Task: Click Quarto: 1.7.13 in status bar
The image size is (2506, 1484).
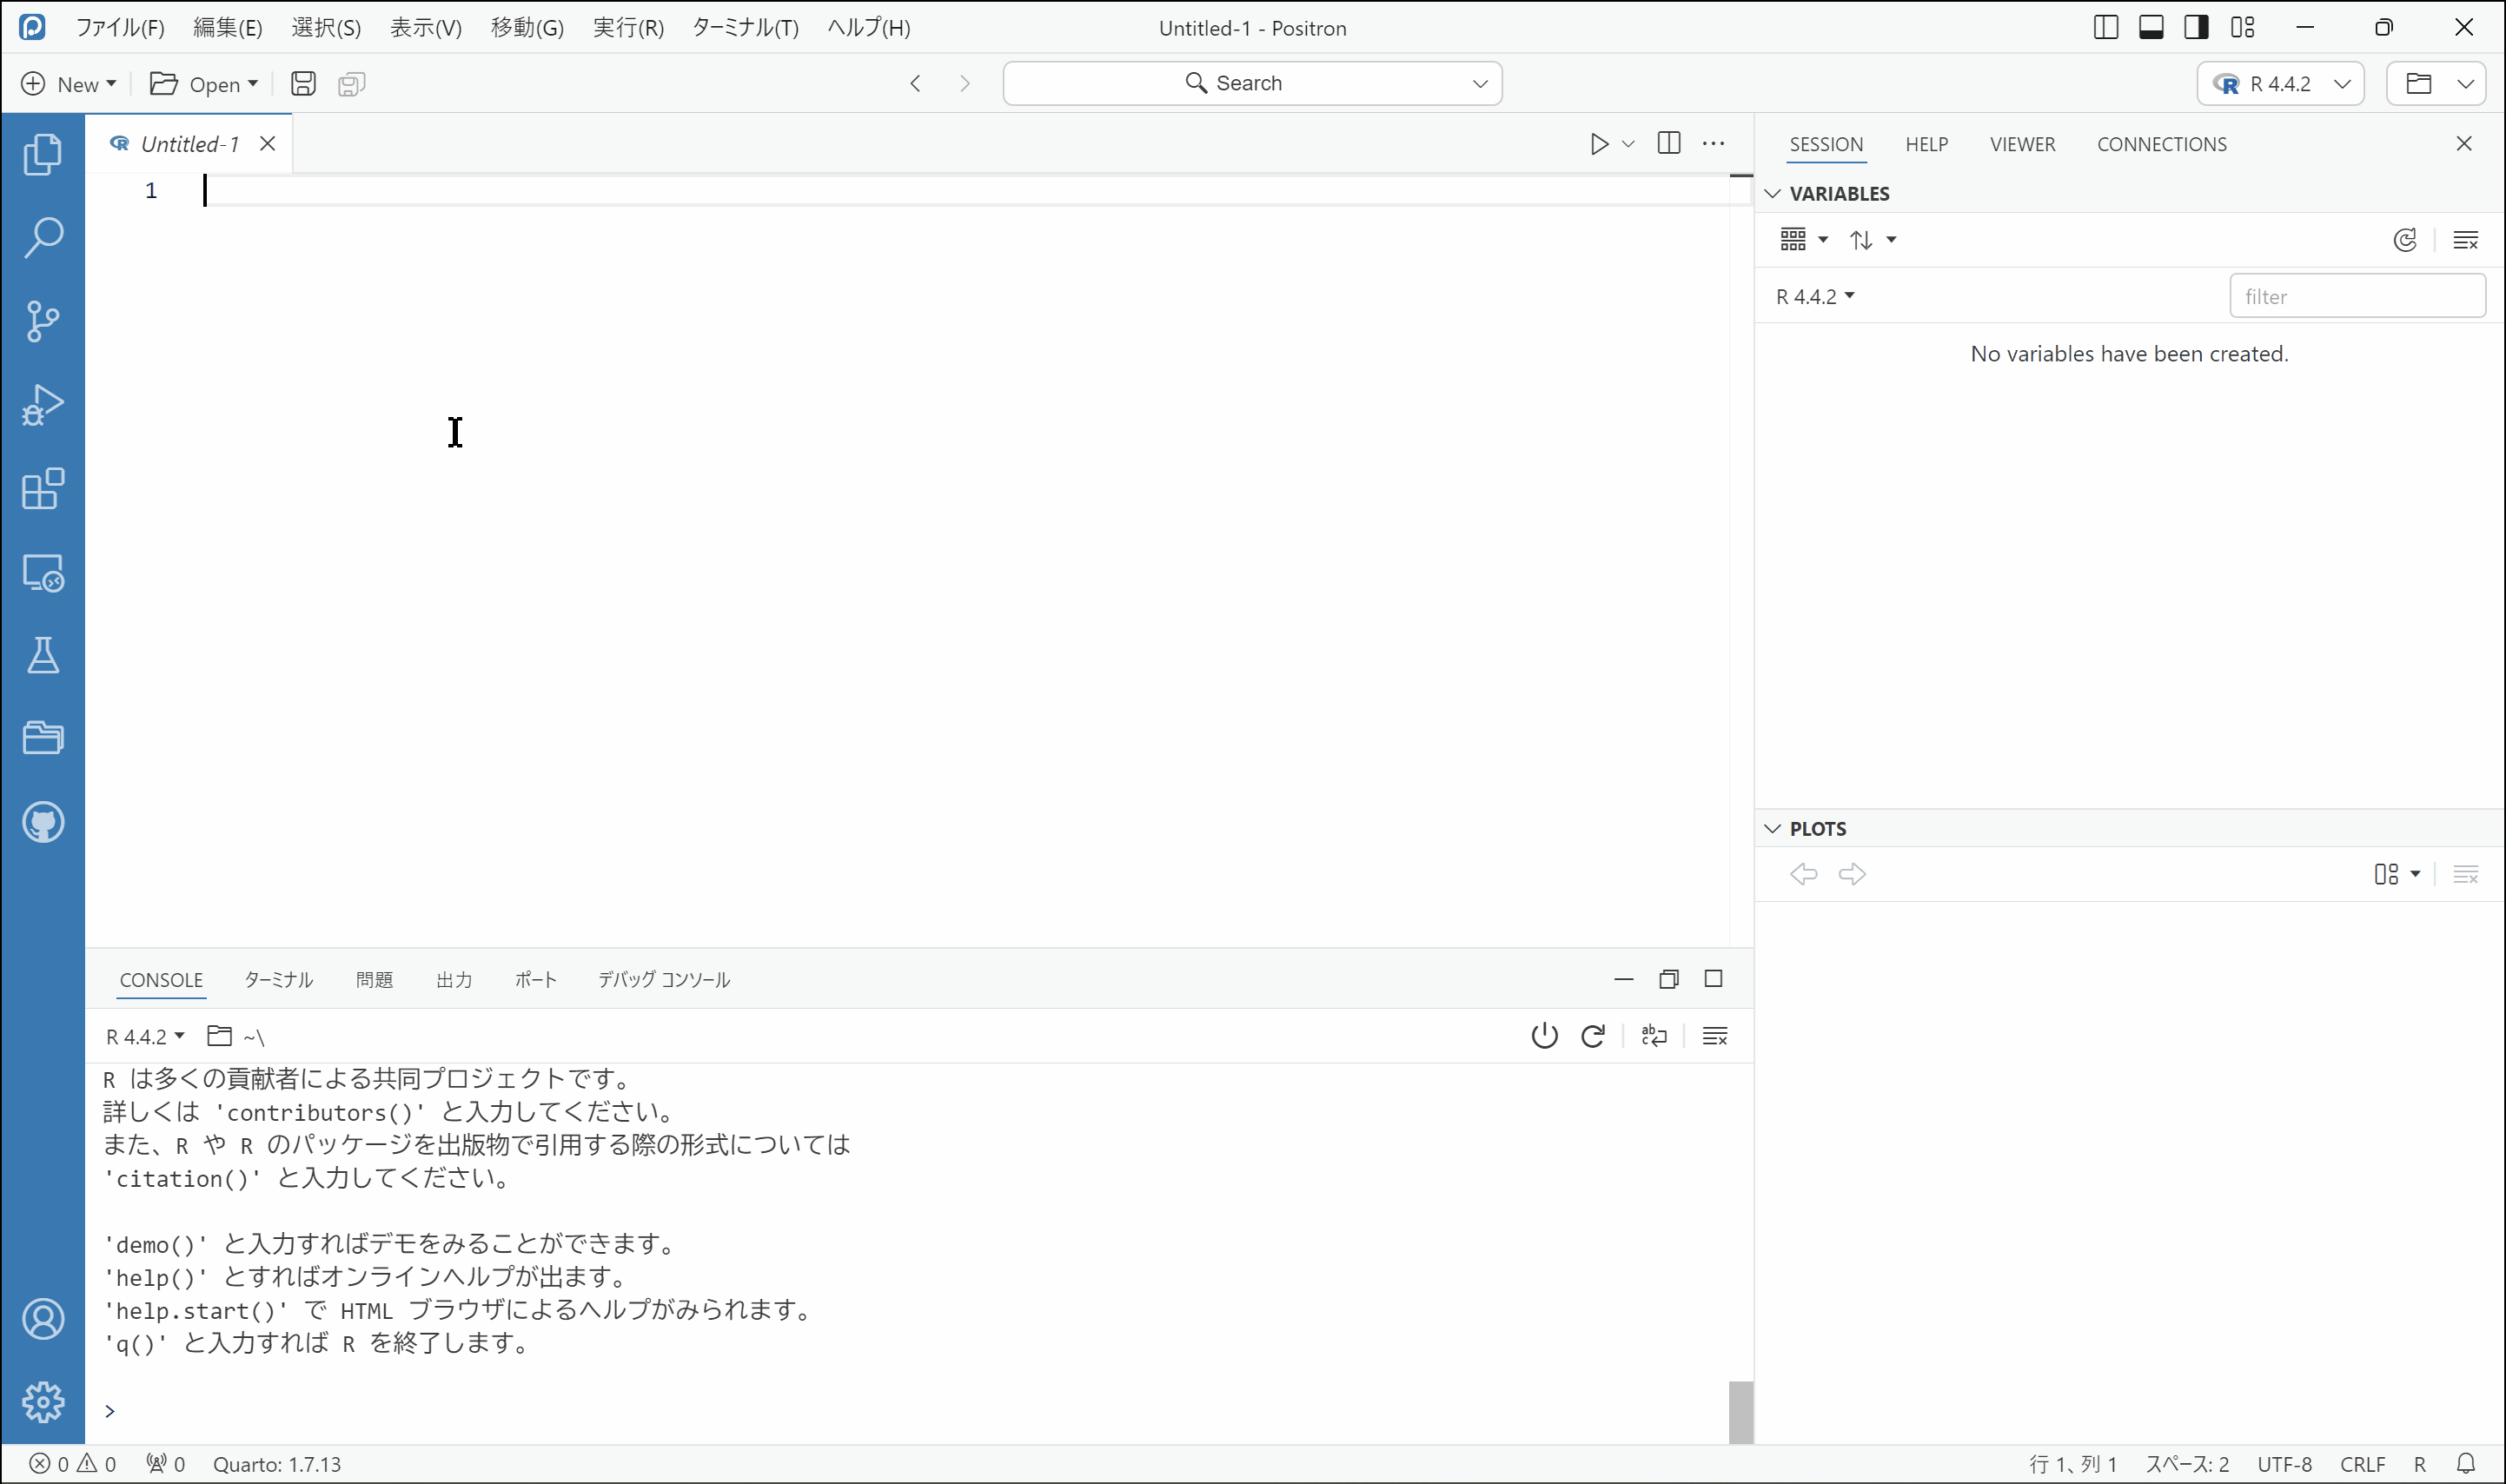Action: [277, 1464]
